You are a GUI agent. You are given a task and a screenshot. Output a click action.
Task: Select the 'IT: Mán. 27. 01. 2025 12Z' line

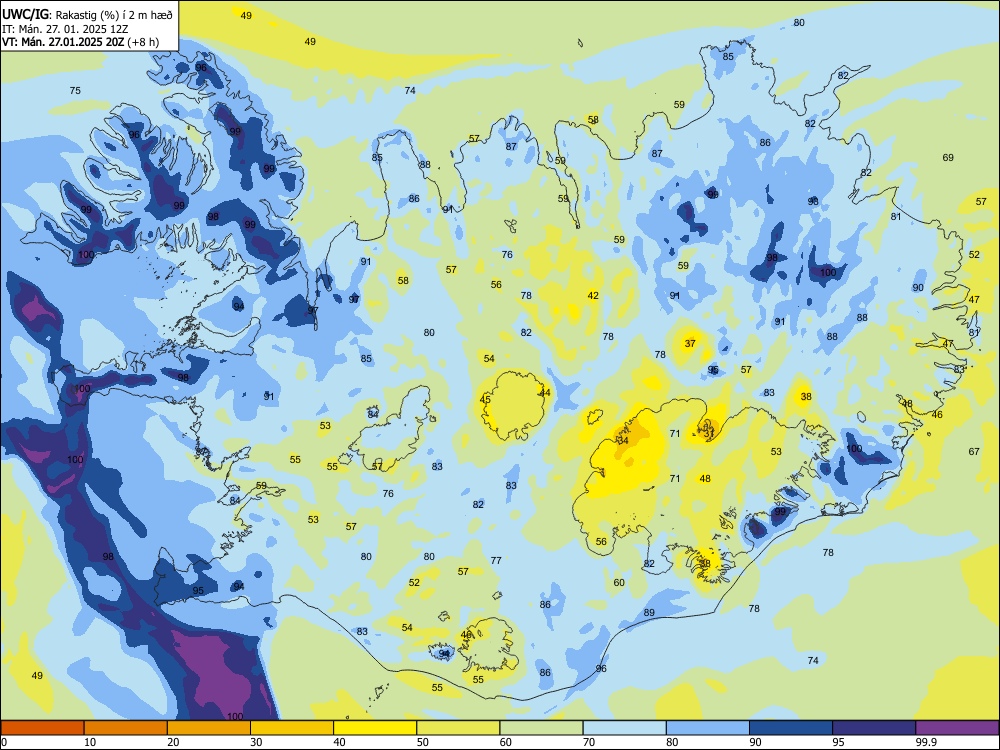64,29
